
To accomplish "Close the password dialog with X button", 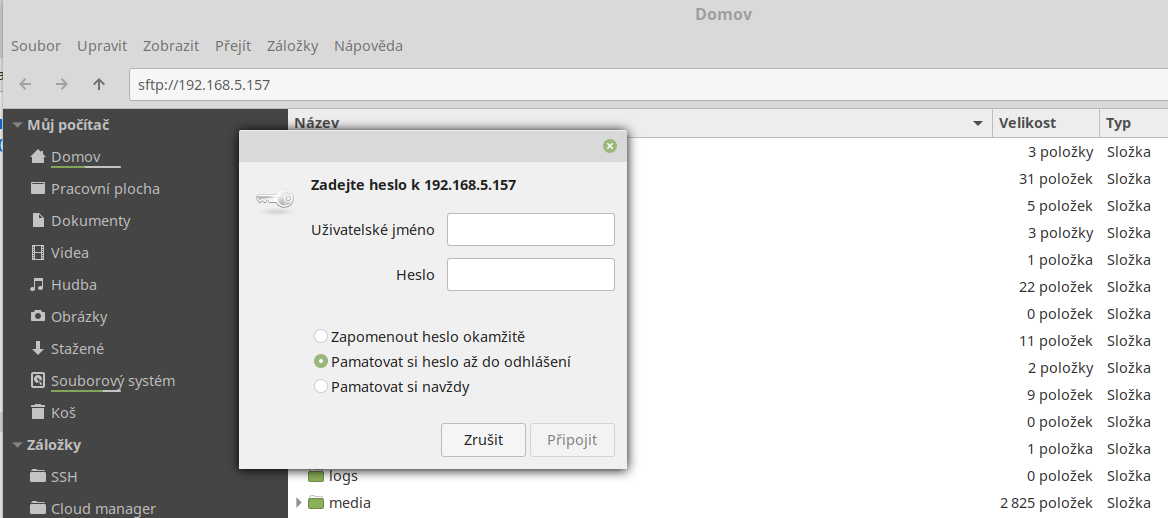I will (610, 146).
